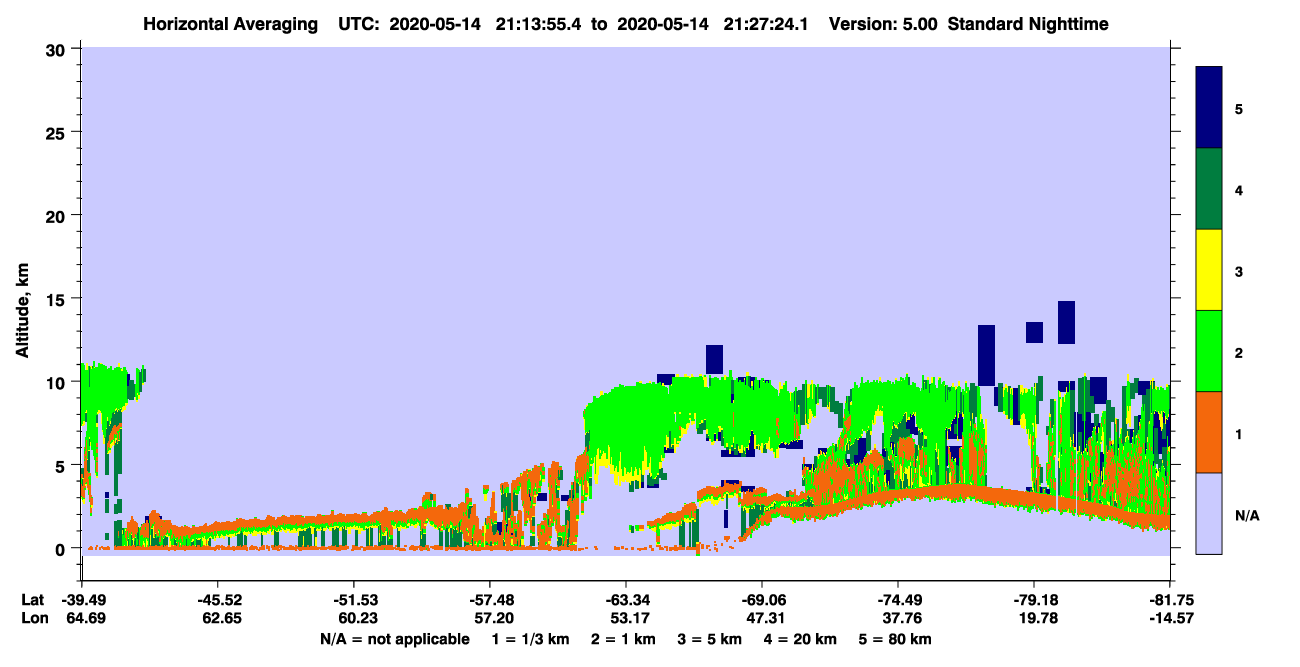Click the '4 = 20 km' legend text
The height and width of the screenshot is (667, 1300).
[x=801, y=639]
